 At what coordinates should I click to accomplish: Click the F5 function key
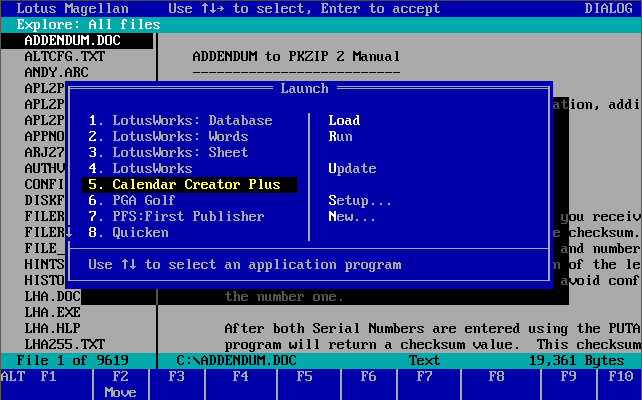(304, 377)
